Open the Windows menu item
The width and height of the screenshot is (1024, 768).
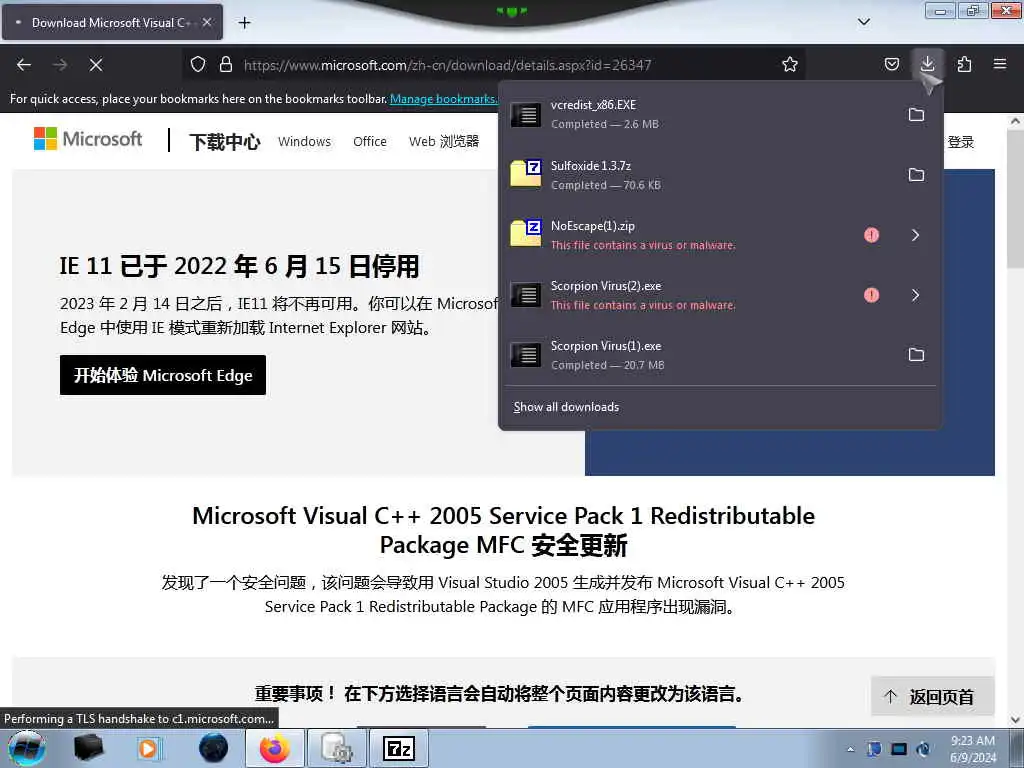click(x=304, y=142)
